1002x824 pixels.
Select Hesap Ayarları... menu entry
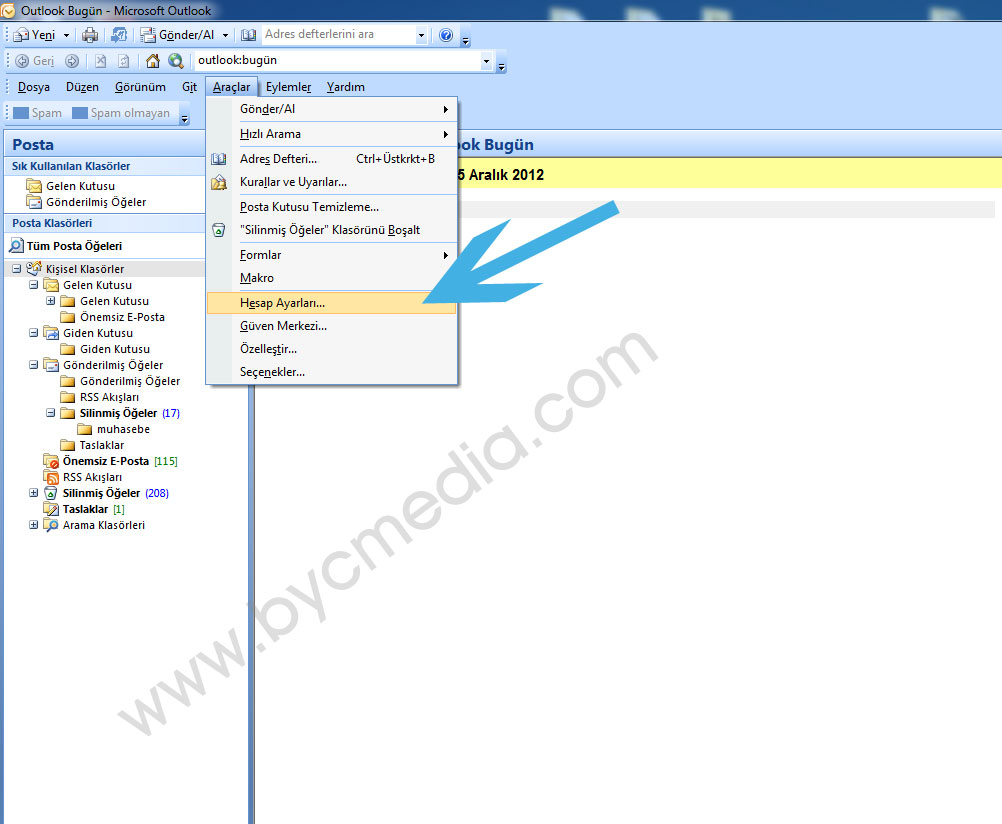click(332, 303)
